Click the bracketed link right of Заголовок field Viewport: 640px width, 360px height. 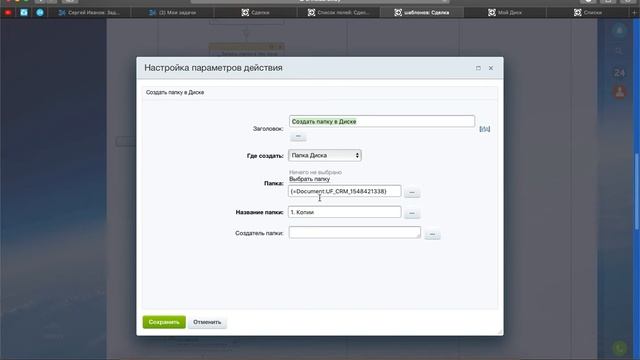484,129
